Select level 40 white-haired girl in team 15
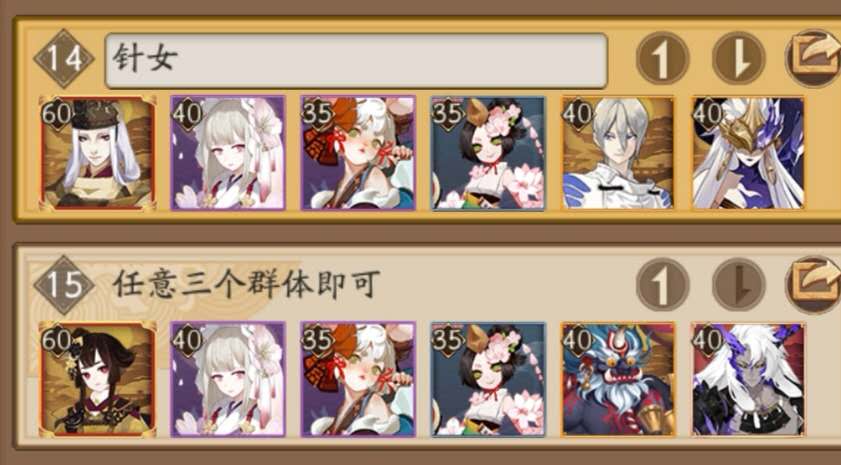The image size is (841, 465). 228,379
